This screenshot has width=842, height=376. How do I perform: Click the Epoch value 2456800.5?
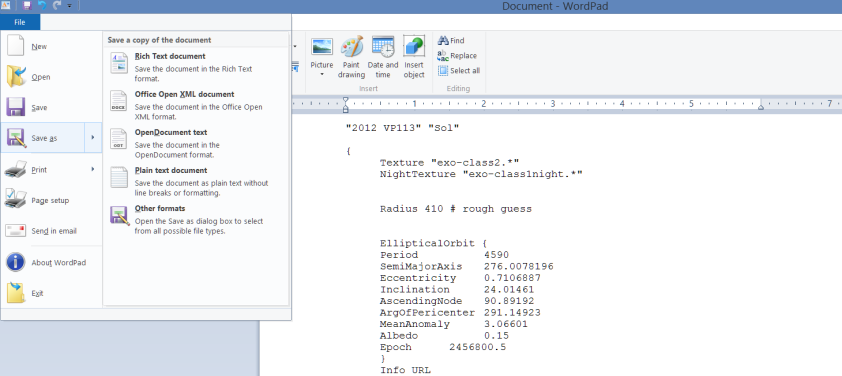point(477,347)
